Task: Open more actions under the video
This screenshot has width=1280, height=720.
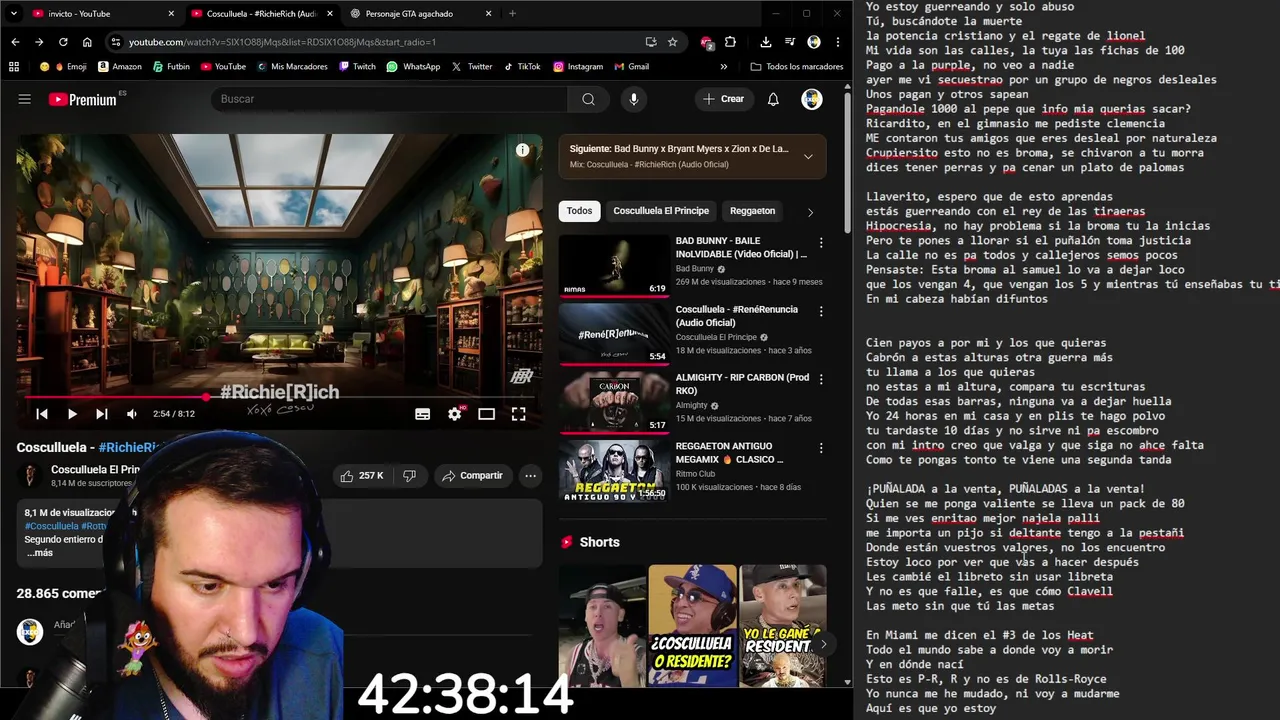Action: (x=531, y=476)
